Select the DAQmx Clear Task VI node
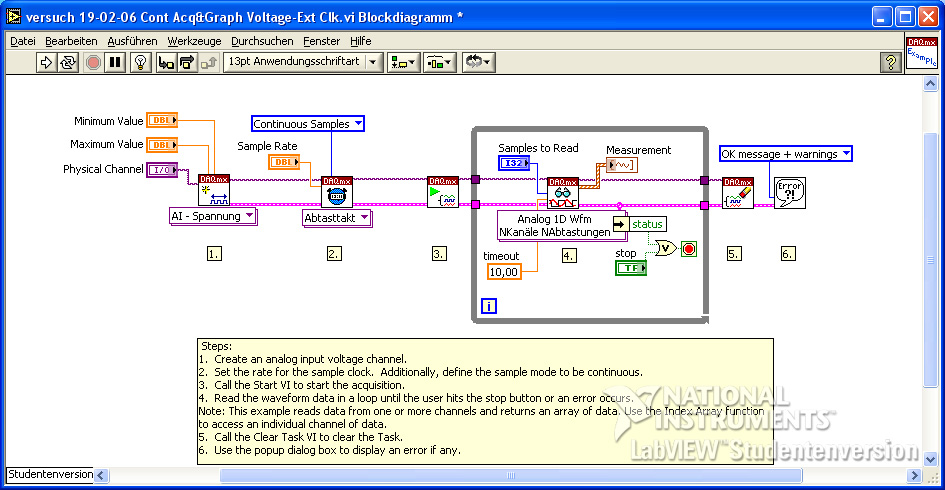The height and width of the screenshot is (490, 945). point(738,193)
